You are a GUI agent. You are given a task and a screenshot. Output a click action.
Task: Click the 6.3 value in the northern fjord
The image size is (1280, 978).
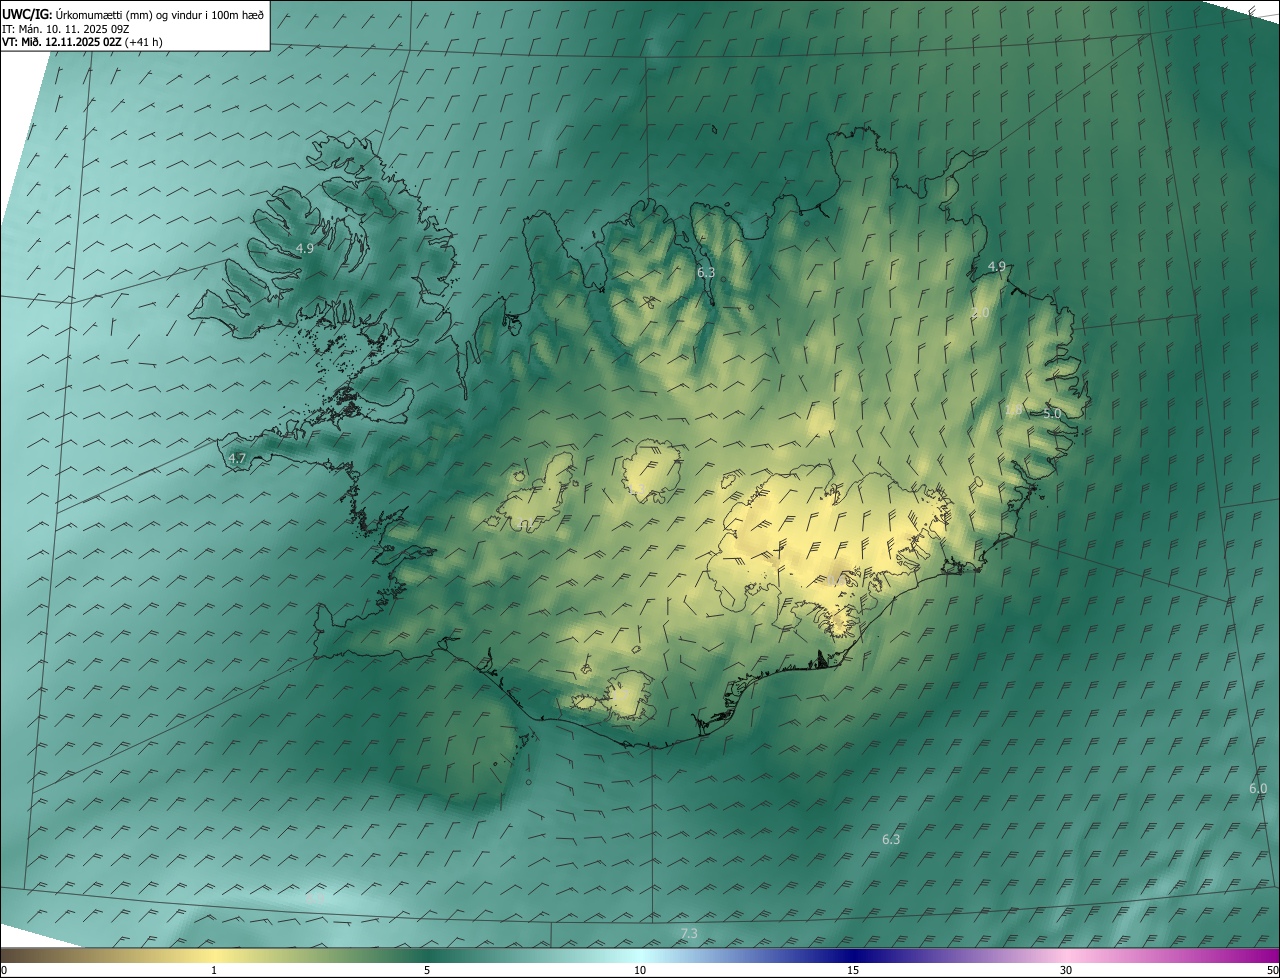[x=706, y=272]
